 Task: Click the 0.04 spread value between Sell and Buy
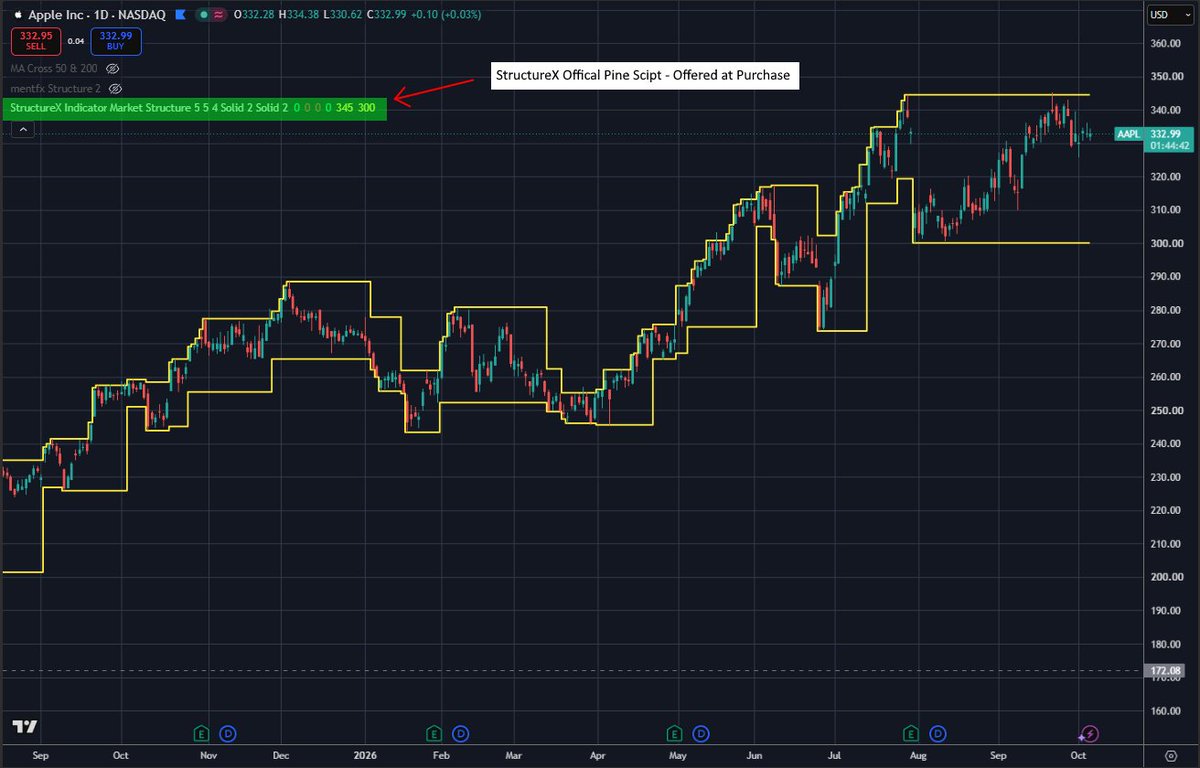click(74, 41)
